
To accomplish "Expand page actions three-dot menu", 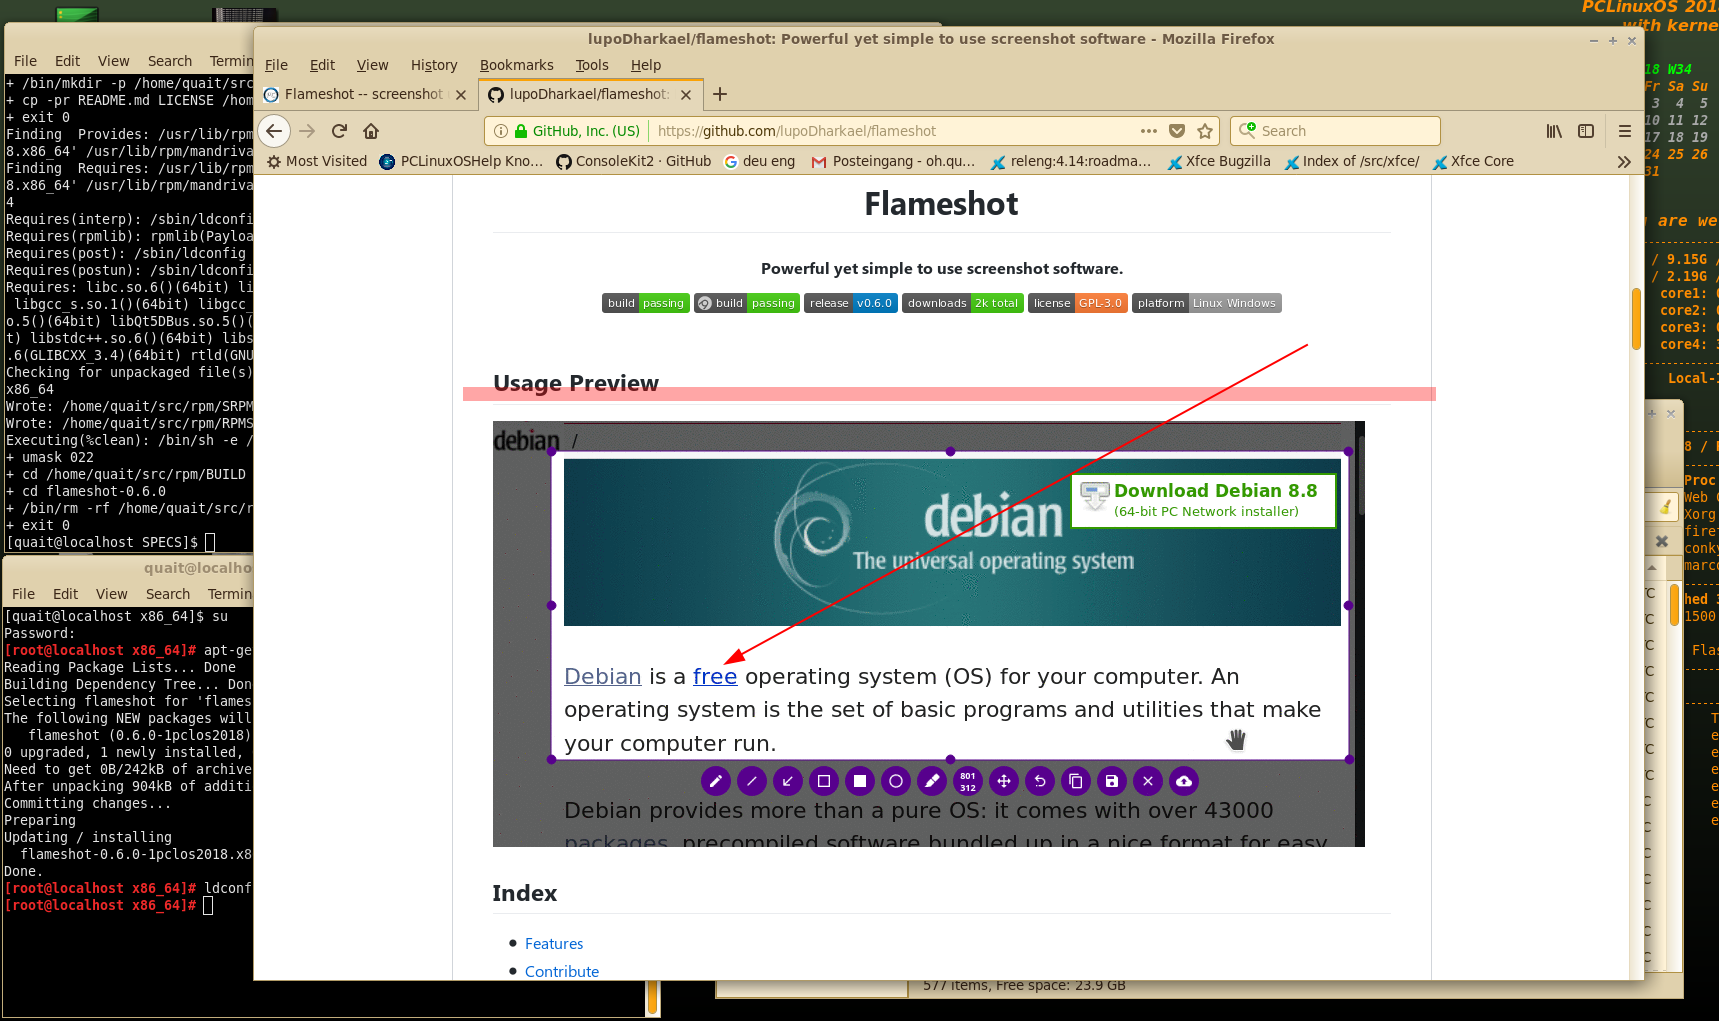I will click(x=1149, y=131).
